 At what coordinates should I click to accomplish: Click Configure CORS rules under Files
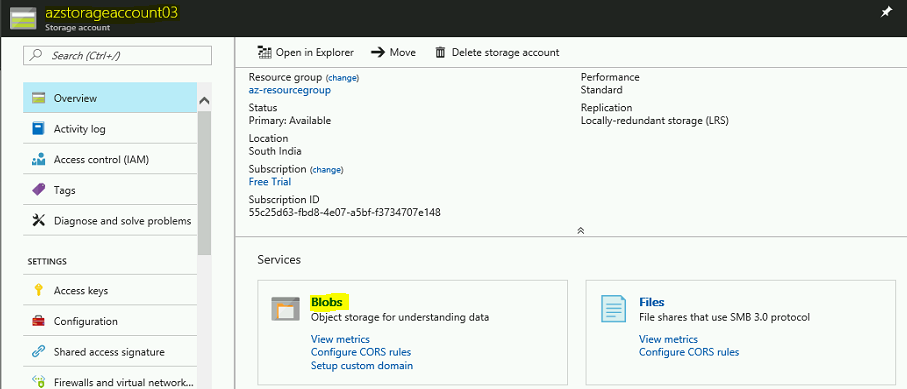689,352
